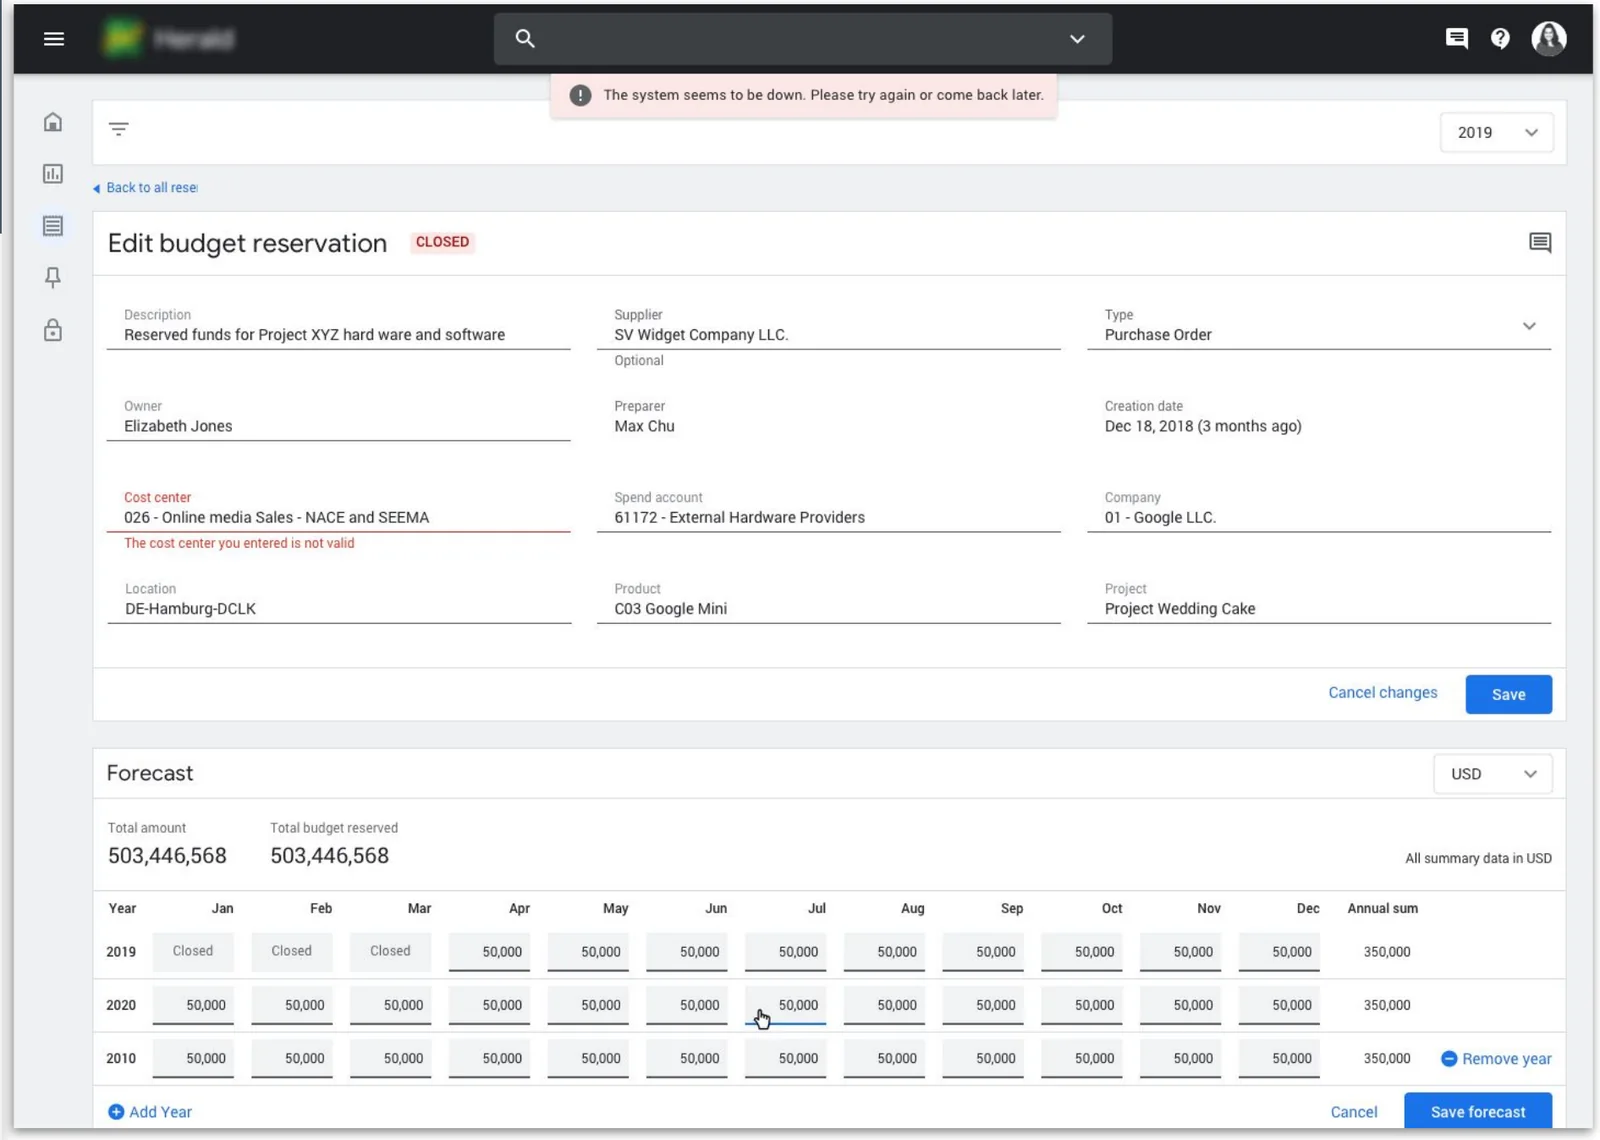1600x1140 pixels.
Task: Edit 2020 July forecast amount
Action: point(785,1005)
